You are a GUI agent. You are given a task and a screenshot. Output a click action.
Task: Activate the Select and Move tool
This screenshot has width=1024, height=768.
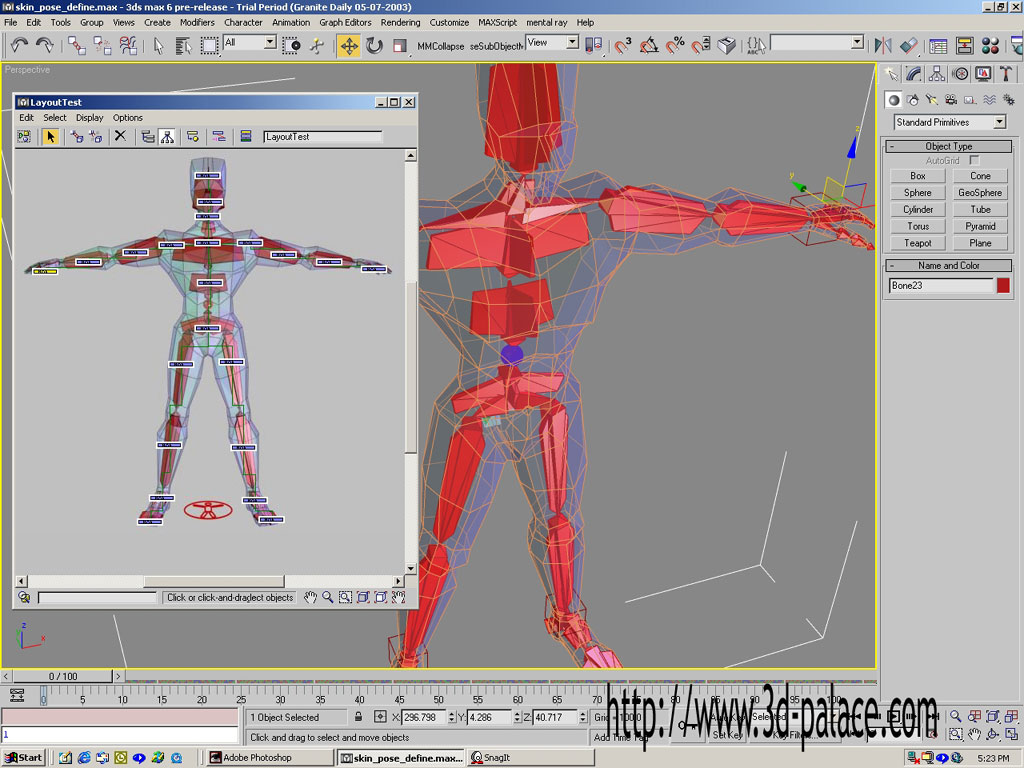(x=349, y=46)
